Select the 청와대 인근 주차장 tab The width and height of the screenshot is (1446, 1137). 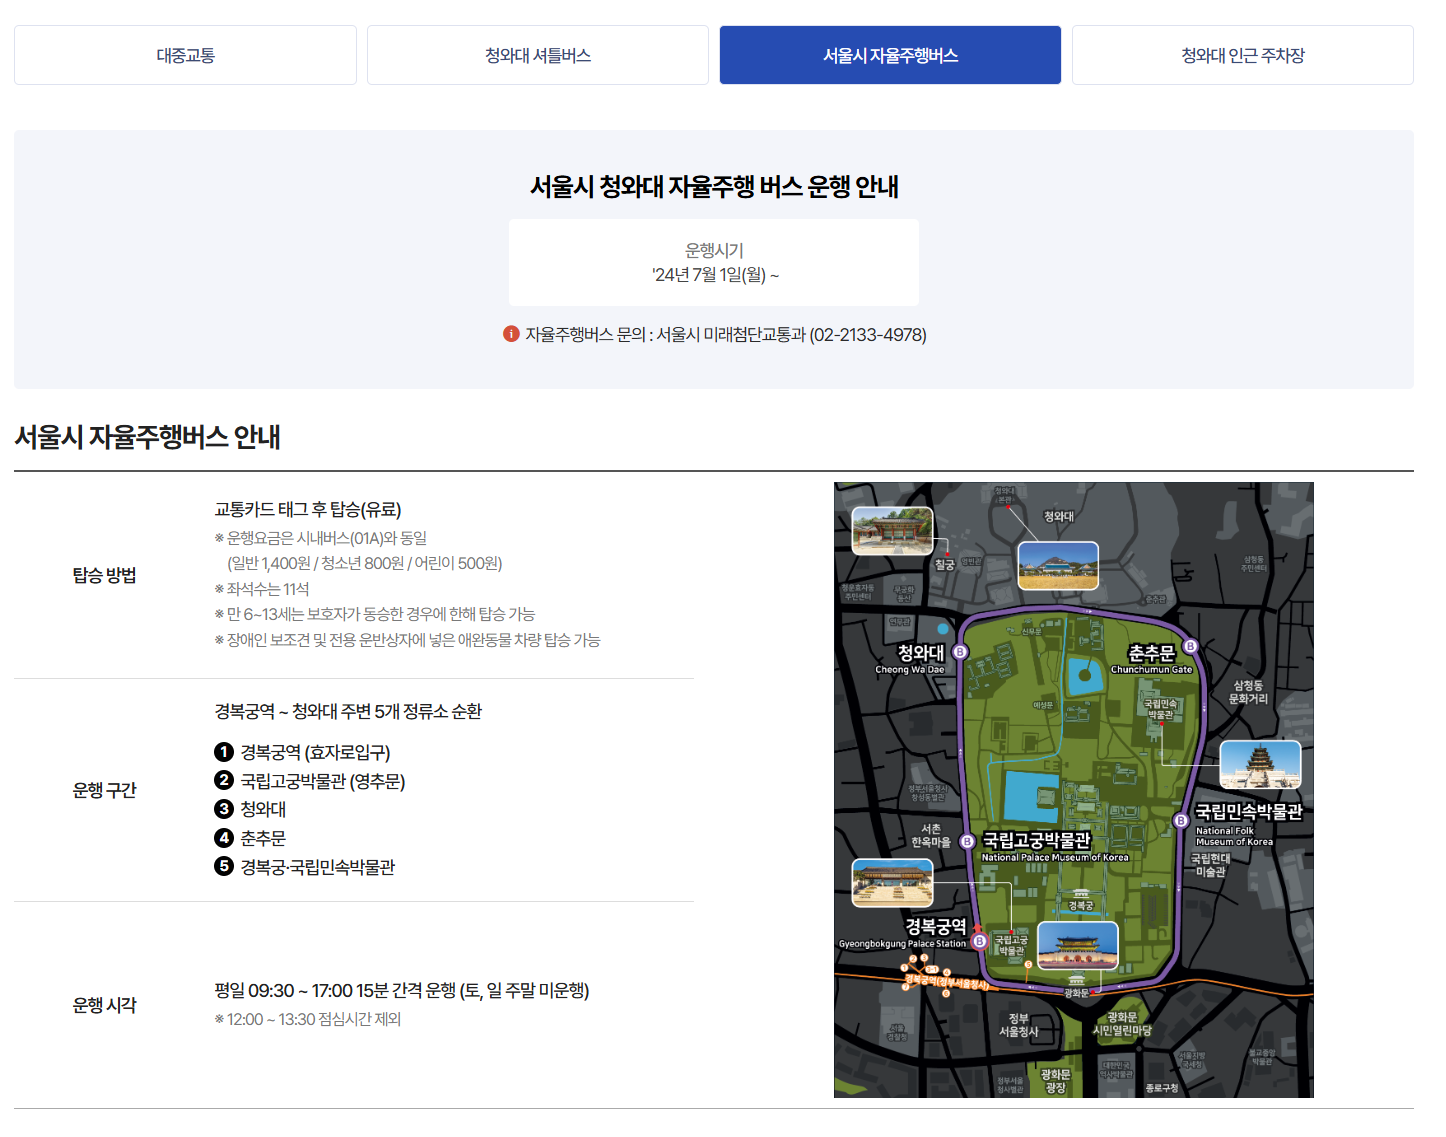coord(1243,55)
